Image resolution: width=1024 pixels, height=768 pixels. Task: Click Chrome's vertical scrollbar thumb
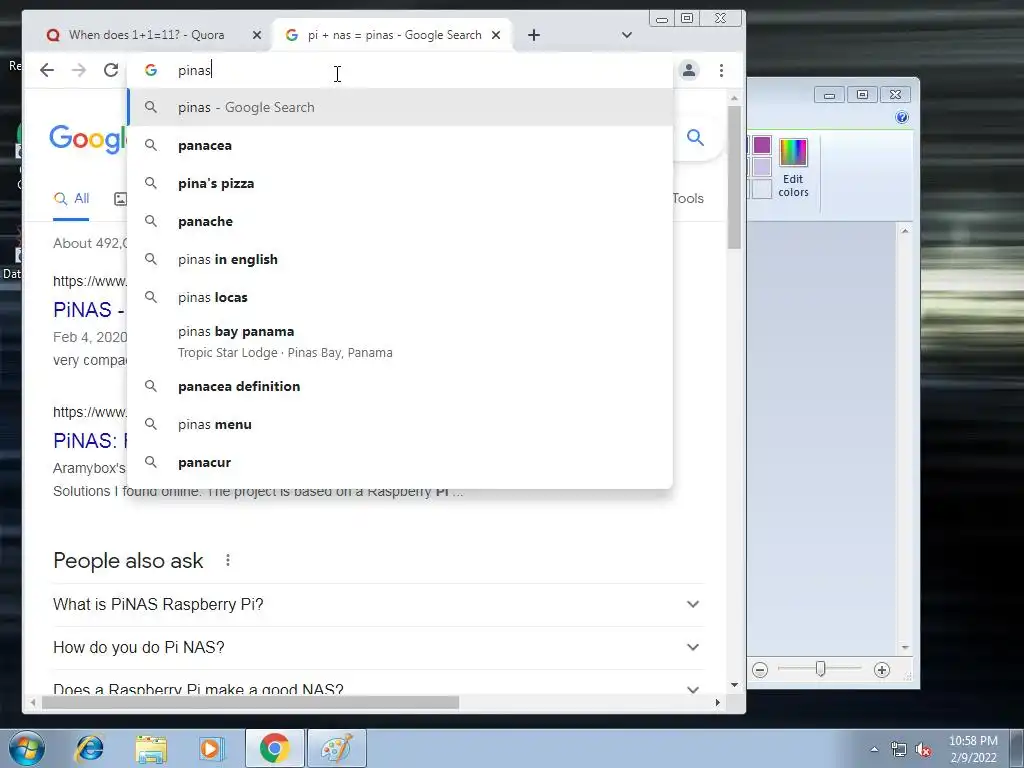click(734, 177)
